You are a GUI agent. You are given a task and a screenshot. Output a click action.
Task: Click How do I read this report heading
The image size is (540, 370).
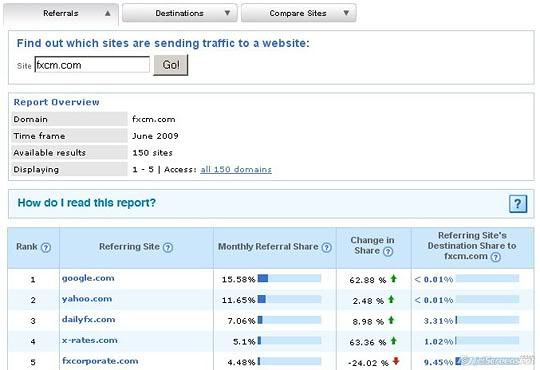pyautogui.click(x=86, y=203)
